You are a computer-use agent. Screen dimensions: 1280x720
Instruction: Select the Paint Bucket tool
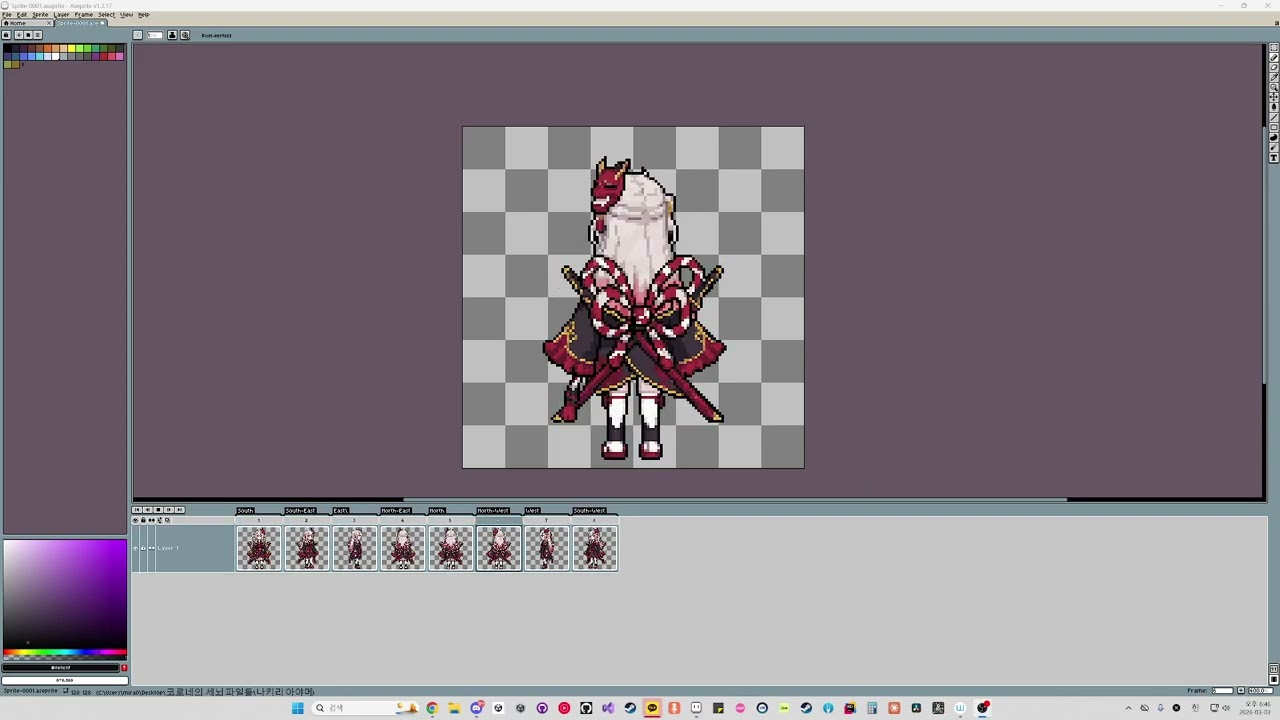click(1274, 107)
